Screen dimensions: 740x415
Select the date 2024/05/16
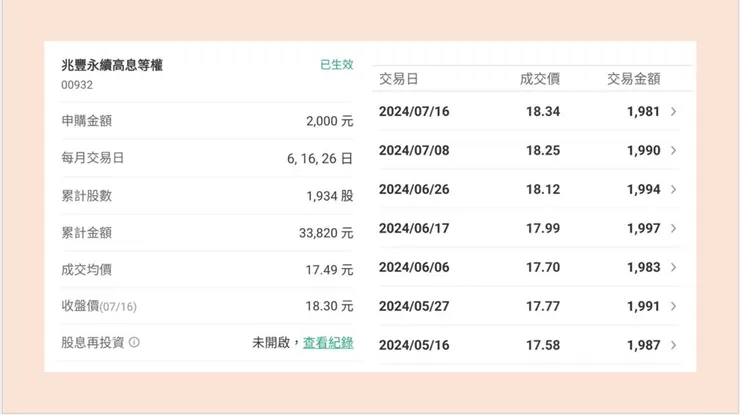click(x=414, y=345)
